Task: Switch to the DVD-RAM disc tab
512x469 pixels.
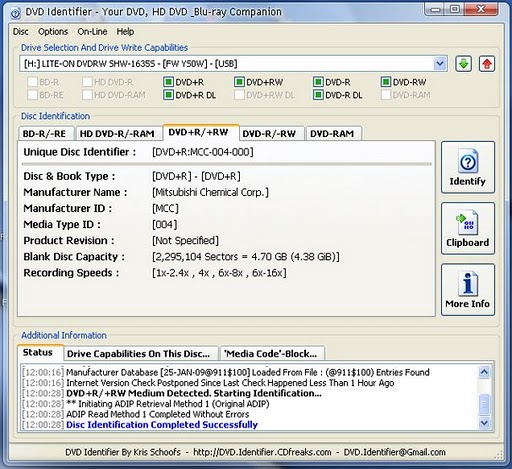Action: 333,133
